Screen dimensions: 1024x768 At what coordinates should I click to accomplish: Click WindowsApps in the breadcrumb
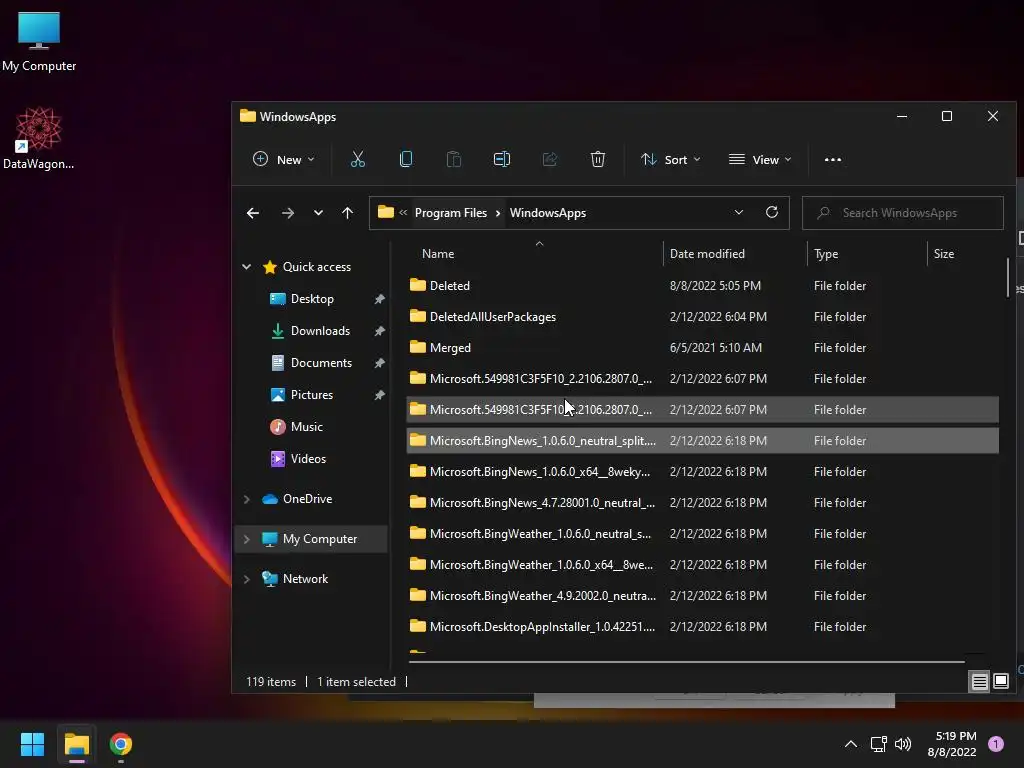[547, 213]
